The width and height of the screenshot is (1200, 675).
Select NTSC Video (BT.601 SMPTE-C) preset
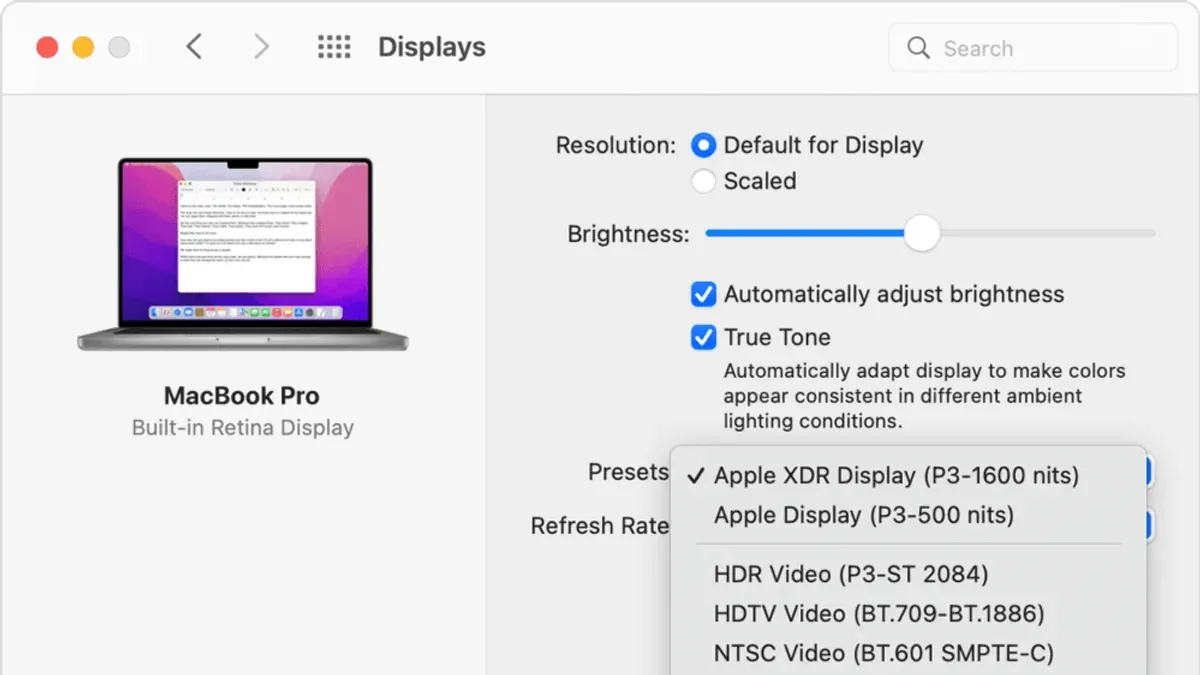point(908,653)
